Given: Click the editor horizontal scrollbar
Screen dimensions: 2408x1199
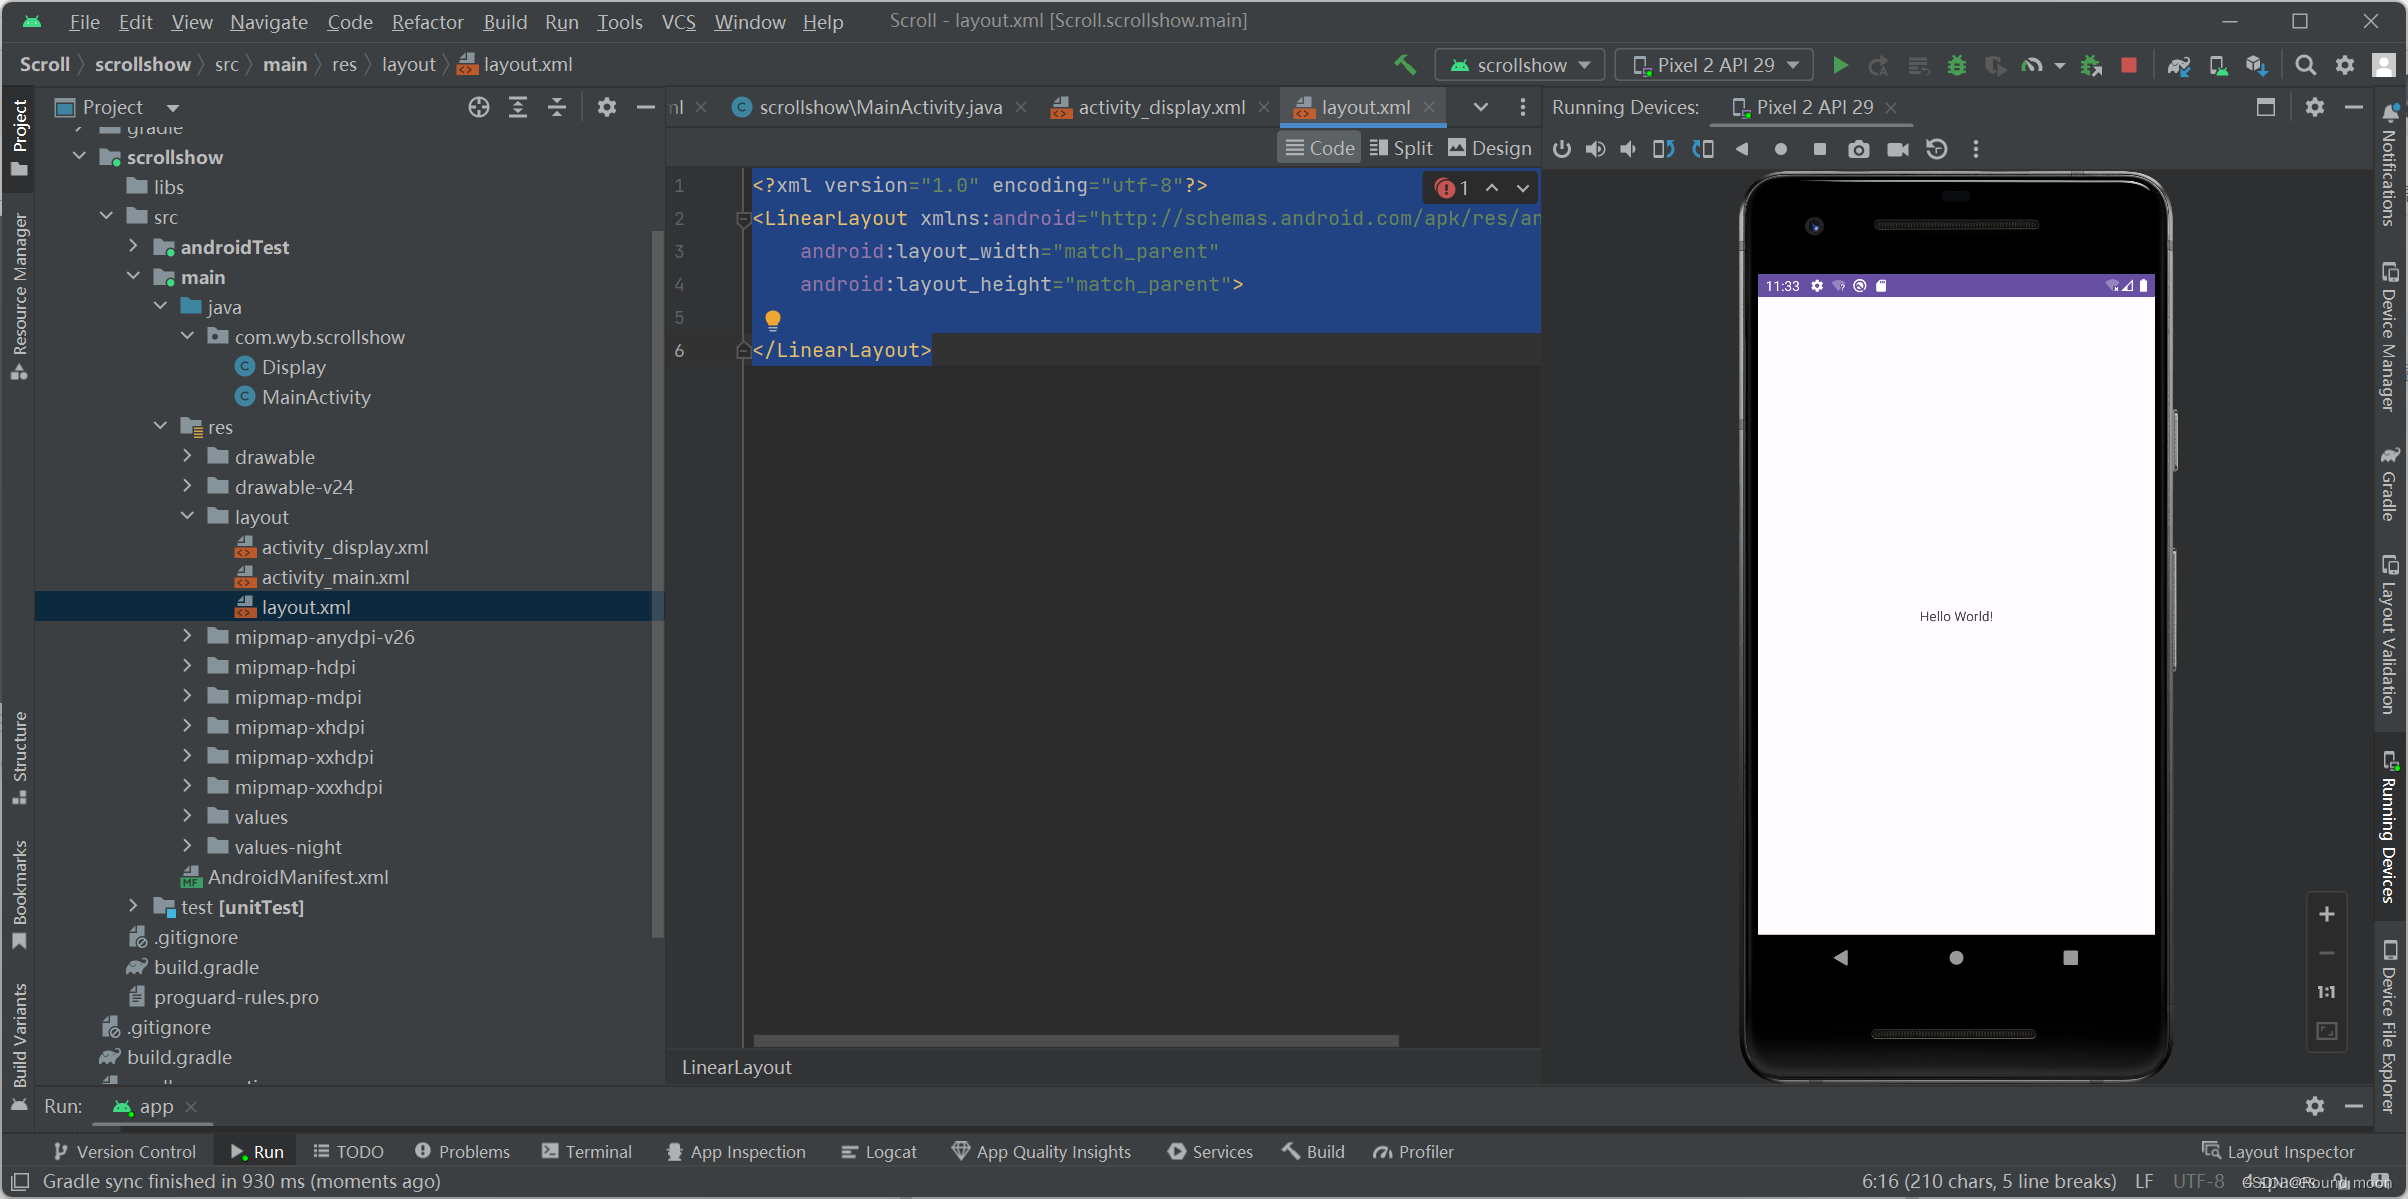Looking at the screenshot, I should [1076, 1041].
